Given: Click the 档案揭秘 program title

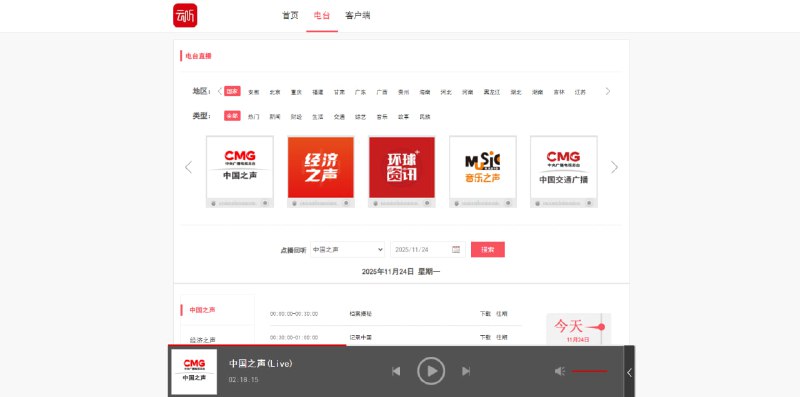Looking at the screenshot, I should coord(361,314).
